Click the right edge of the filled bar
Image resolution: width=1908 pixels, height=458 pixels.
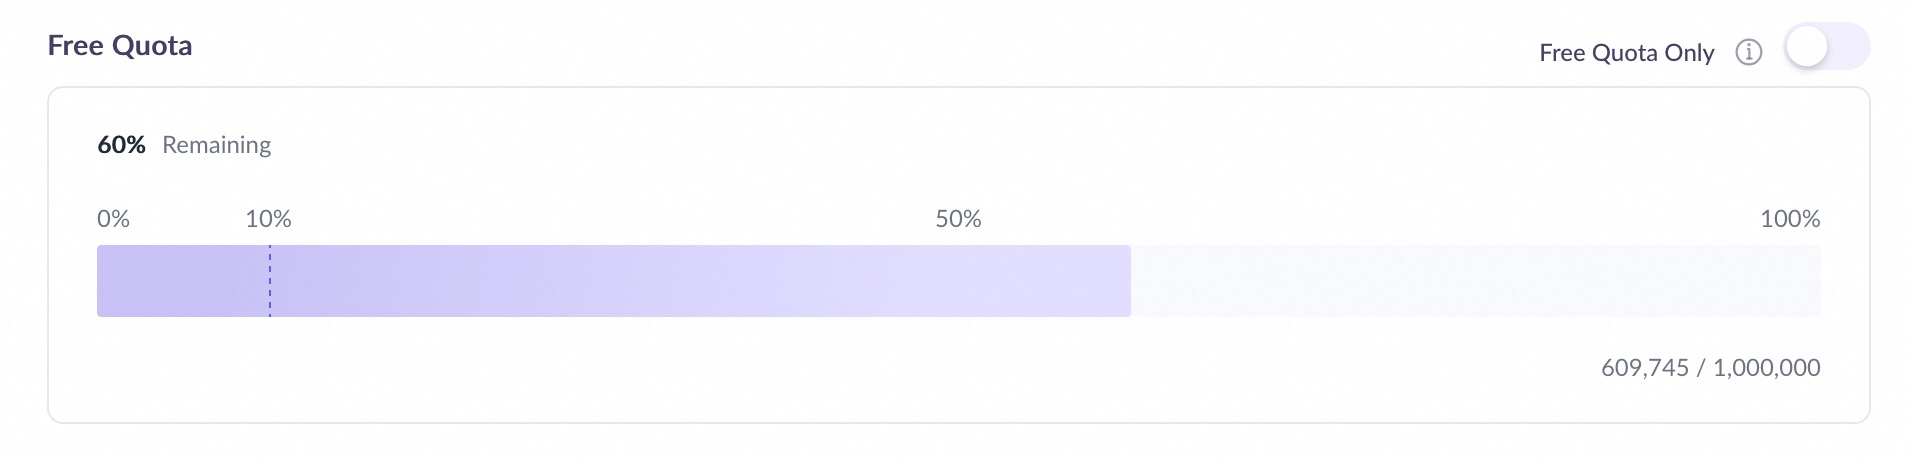click(x=1127, y=281)
